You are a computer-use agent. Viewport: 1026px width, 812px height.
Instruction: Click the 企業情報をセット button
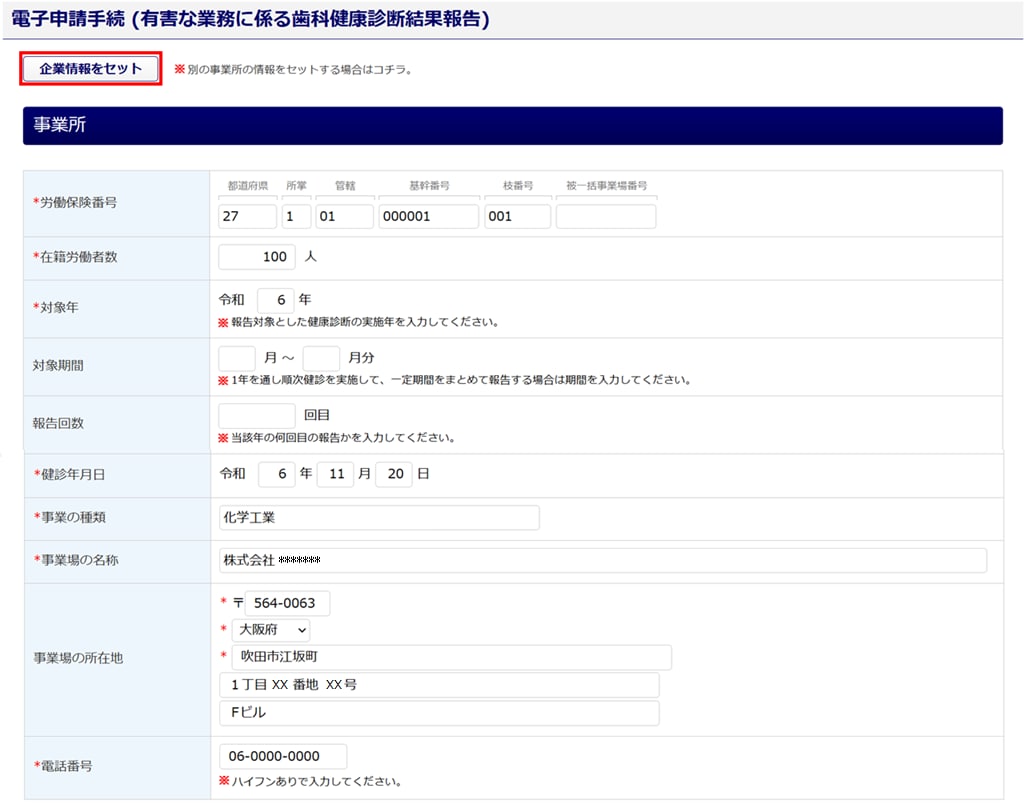[x=91, y=69]
